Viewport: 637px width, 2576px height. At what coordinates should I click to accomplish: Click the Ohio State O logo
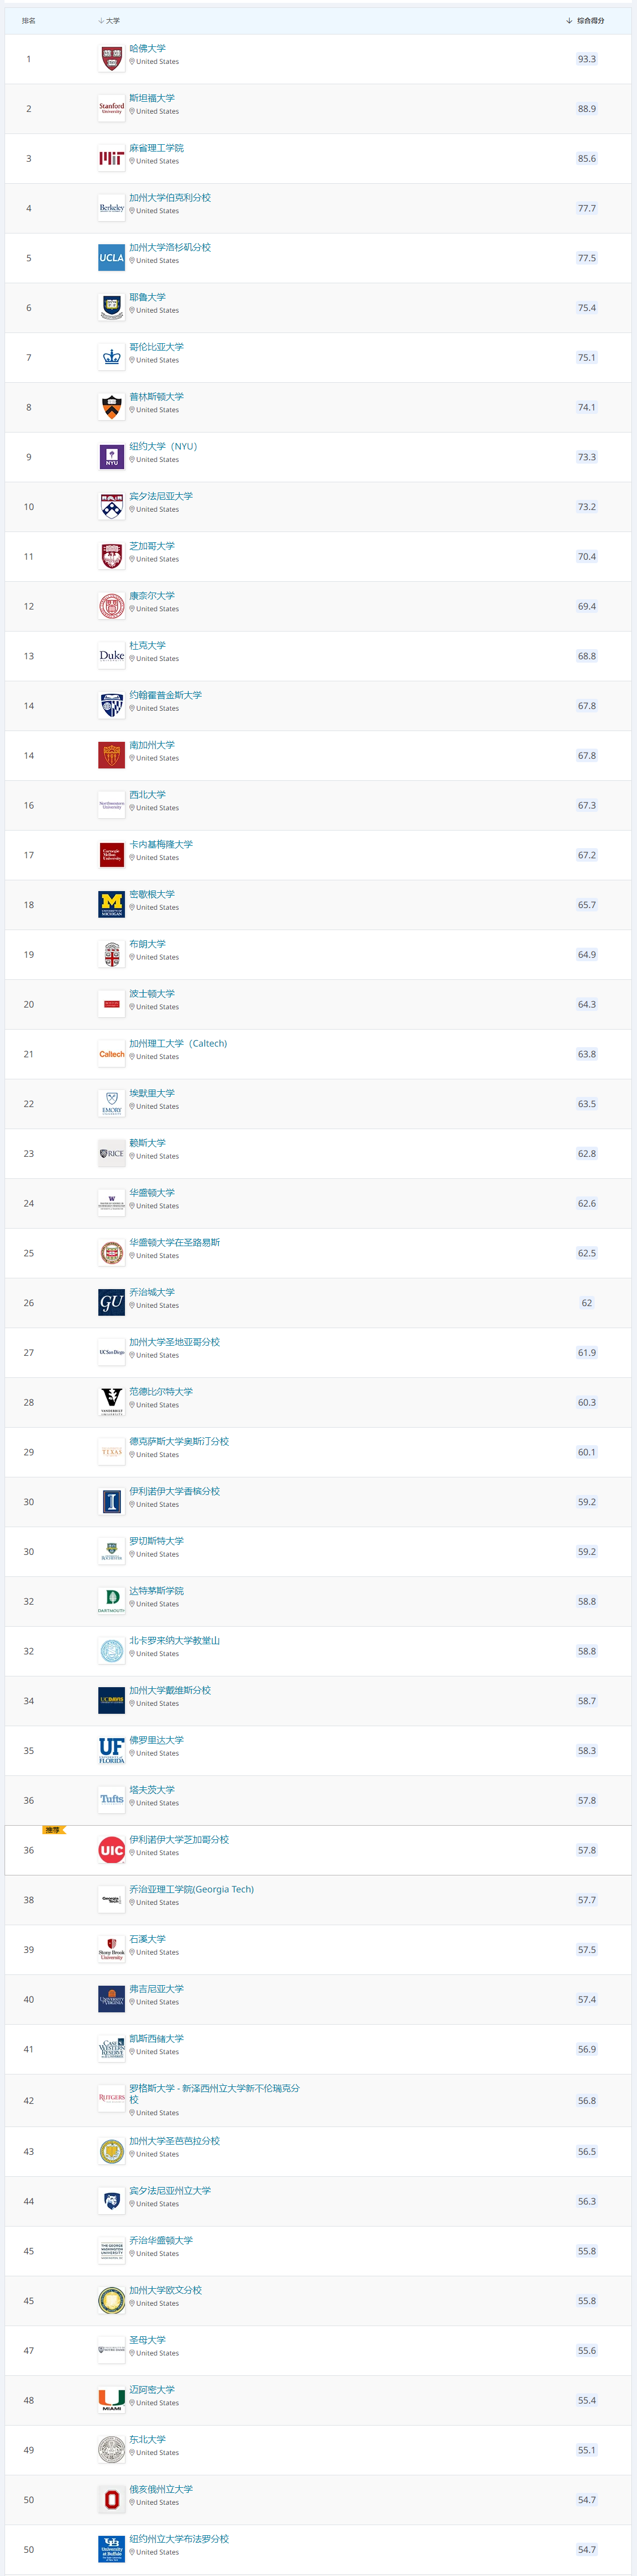[x=111, y=2500]
